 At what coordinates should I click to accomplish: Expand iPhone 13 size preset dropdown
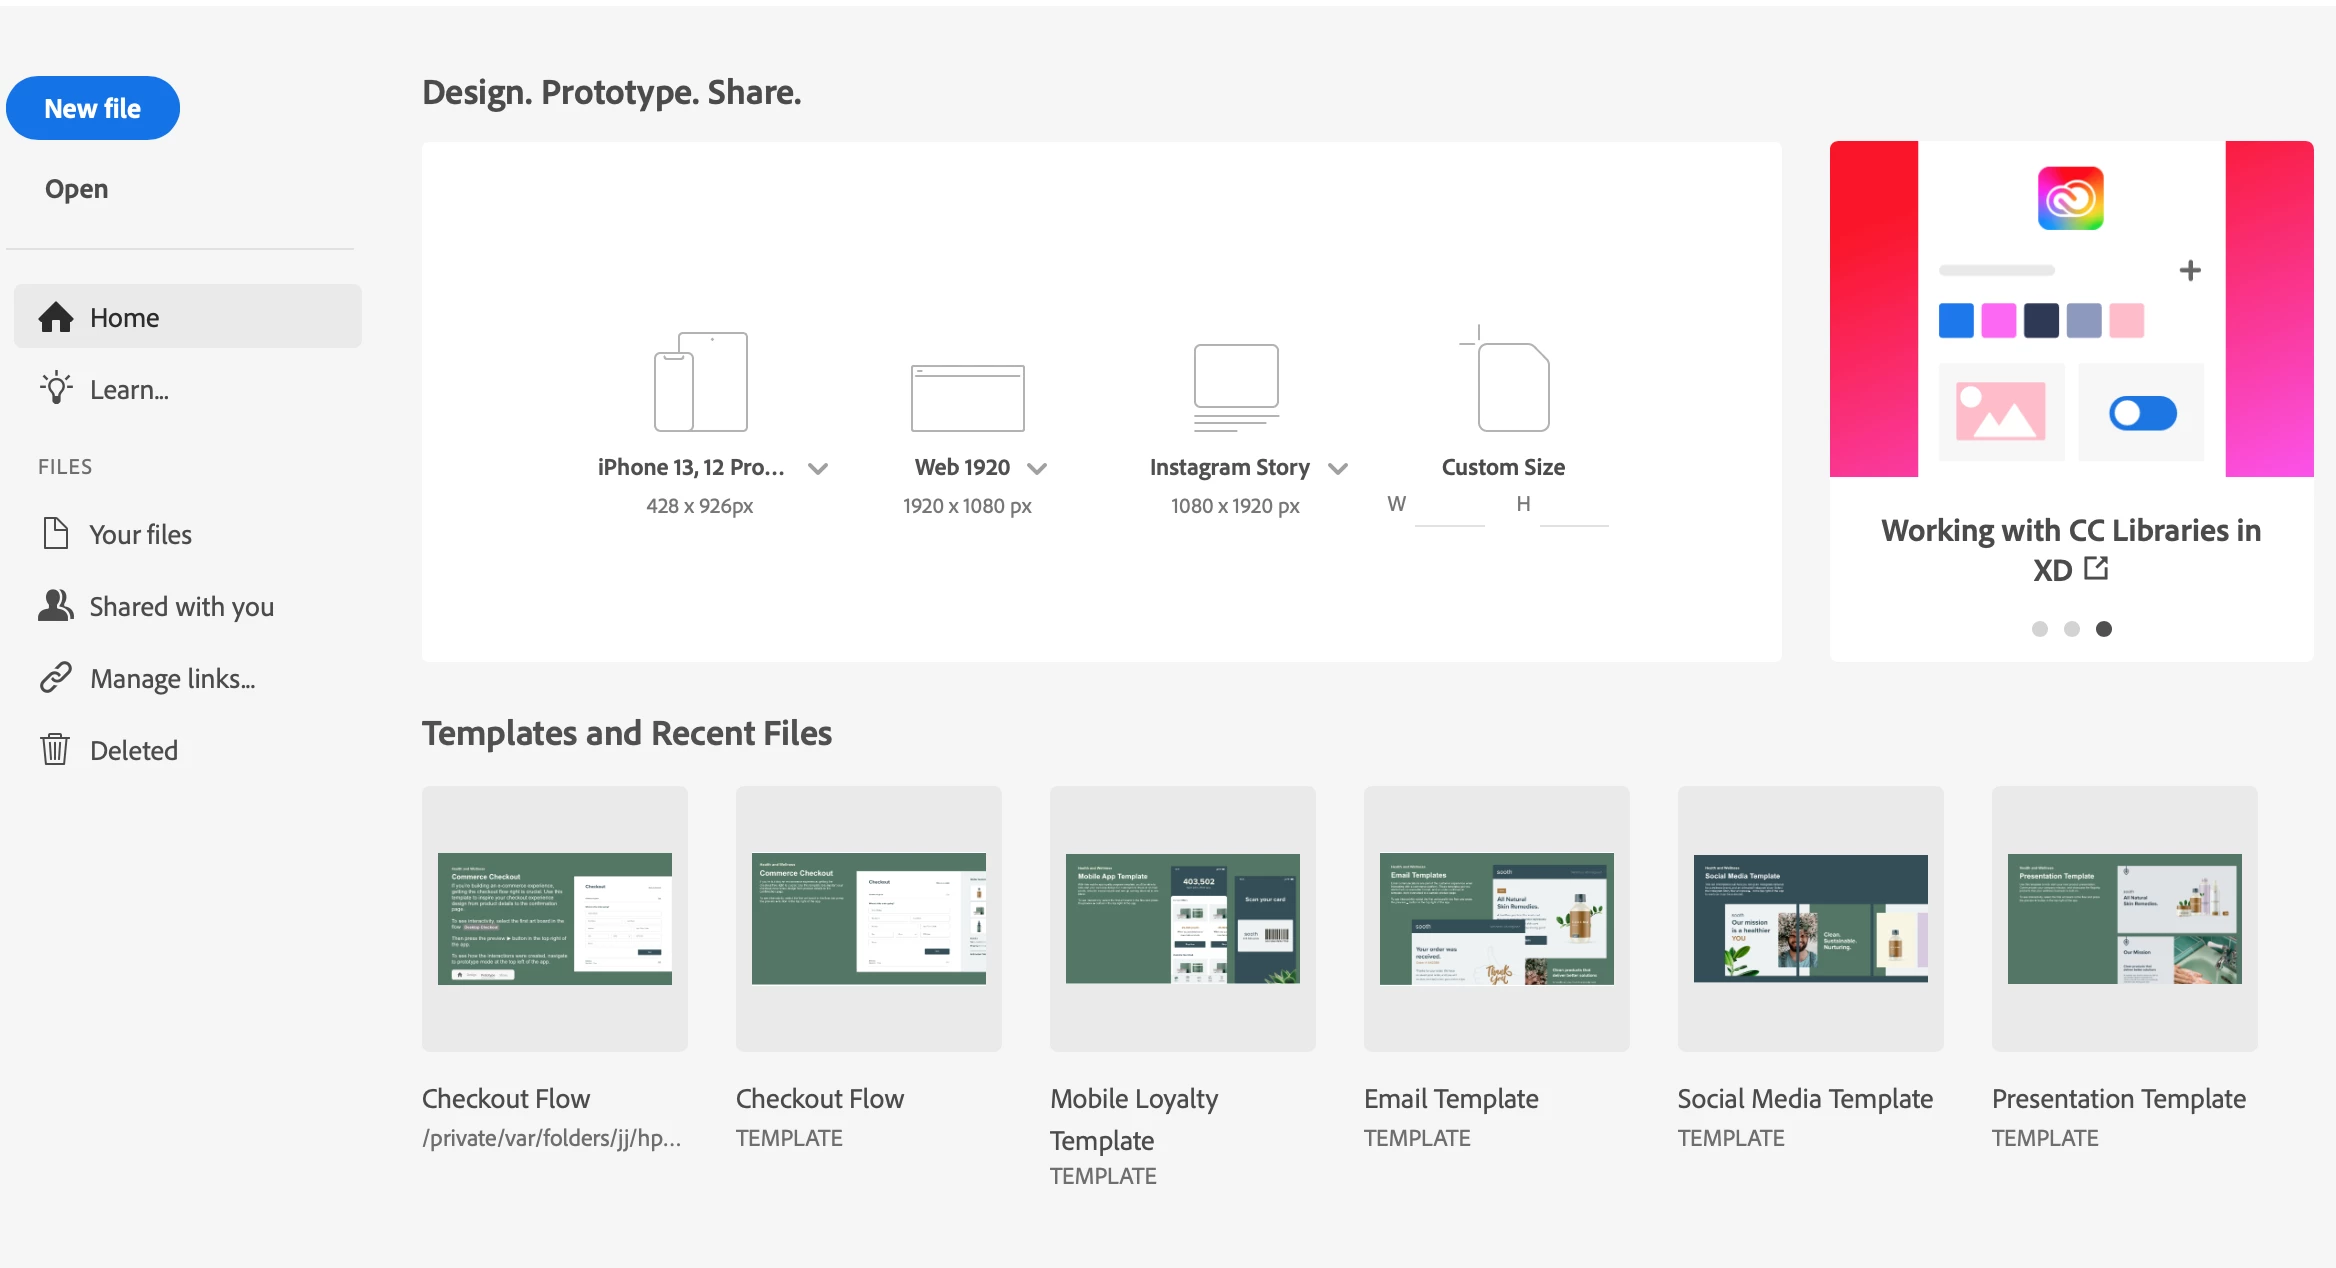pyautogui.click(x=818, y=468)
